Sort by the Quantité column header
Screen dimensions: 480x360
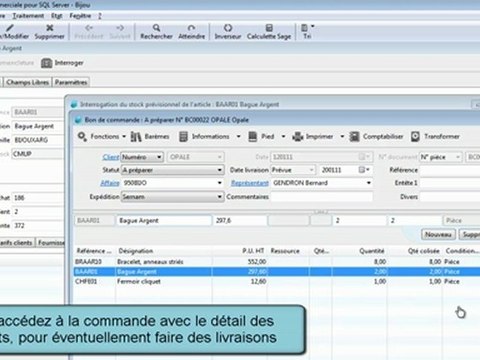[x=372, y=251]
